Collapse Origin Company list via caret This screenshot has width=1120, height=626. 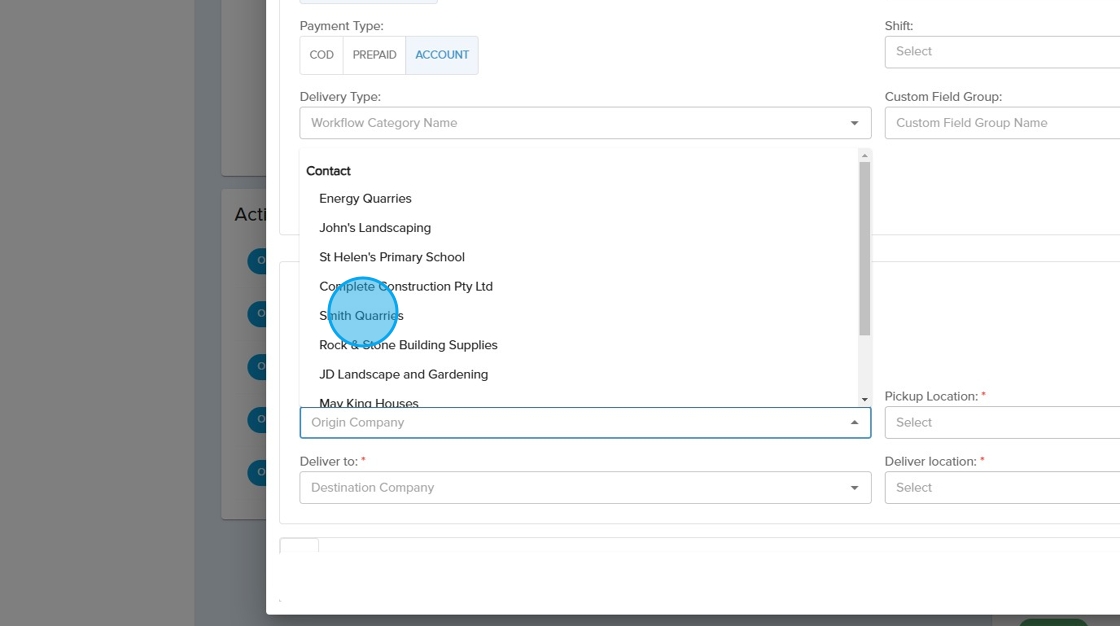pyautogui.click(x=854, y=423)
